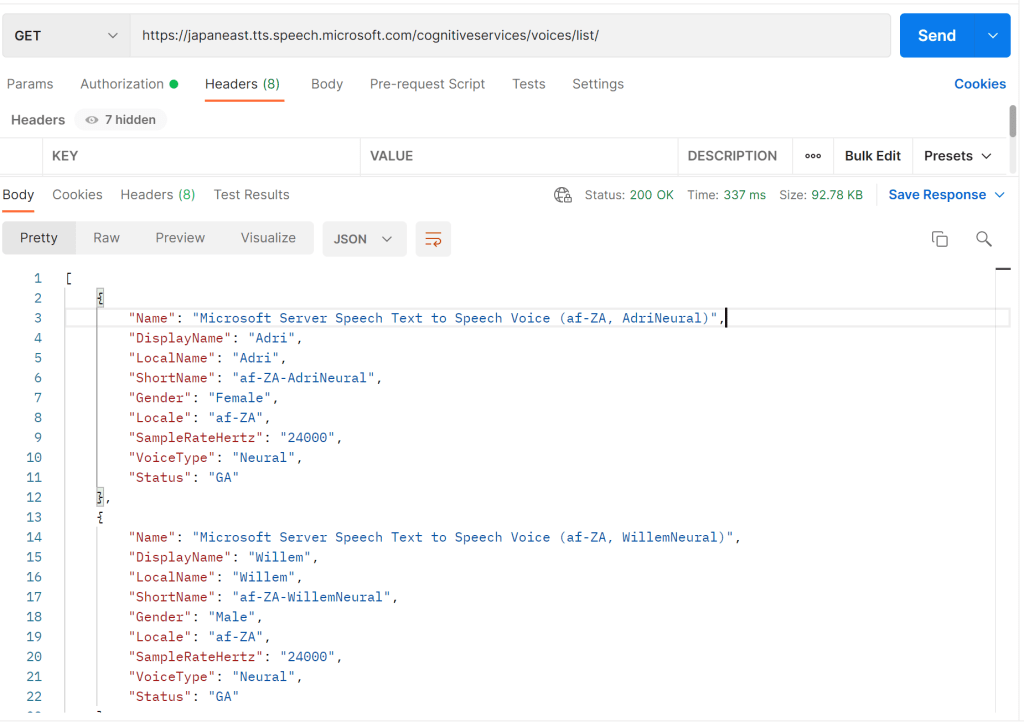Click the Bulk Edit button
The height and width of the screenshot is (722, 1024).
(872, 156)
